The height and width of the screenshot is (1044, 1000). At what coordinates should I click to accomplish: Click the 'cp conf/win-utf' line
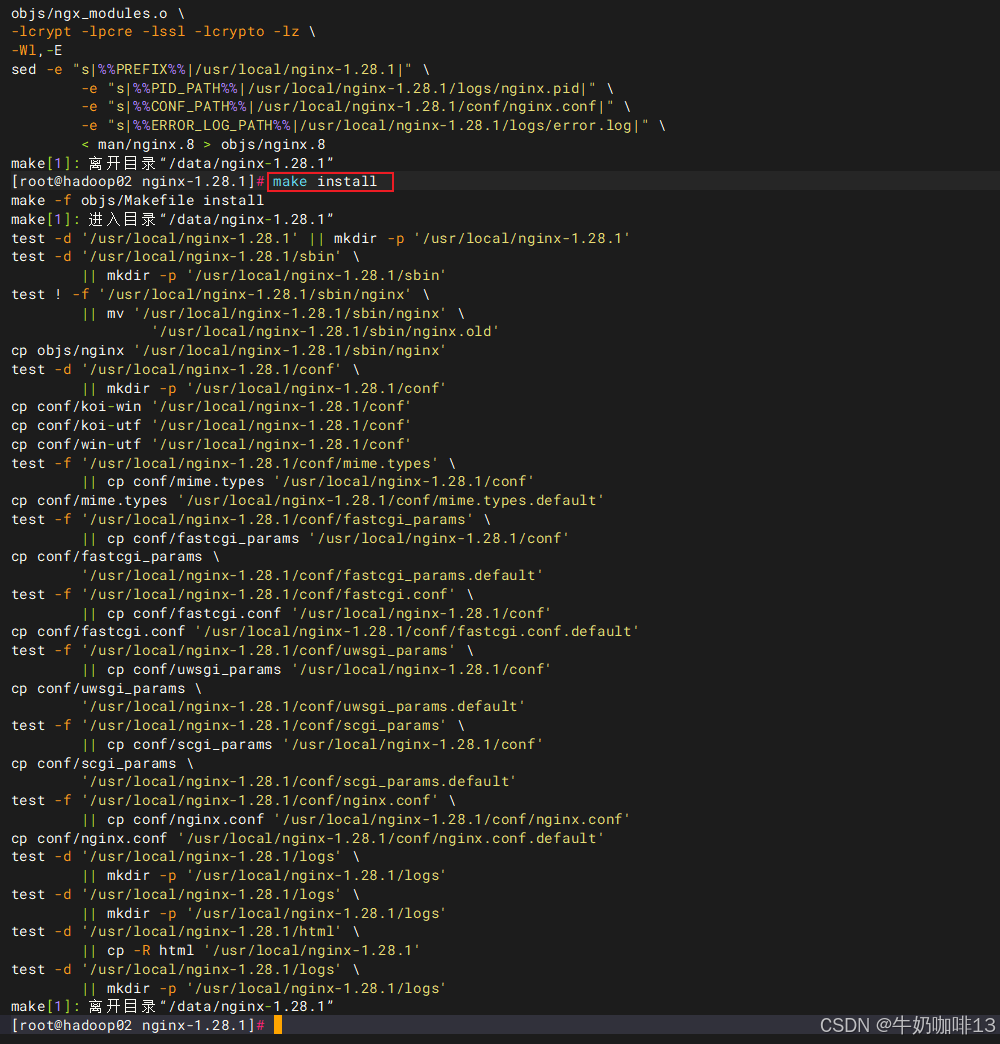click(x=211, y=444)
